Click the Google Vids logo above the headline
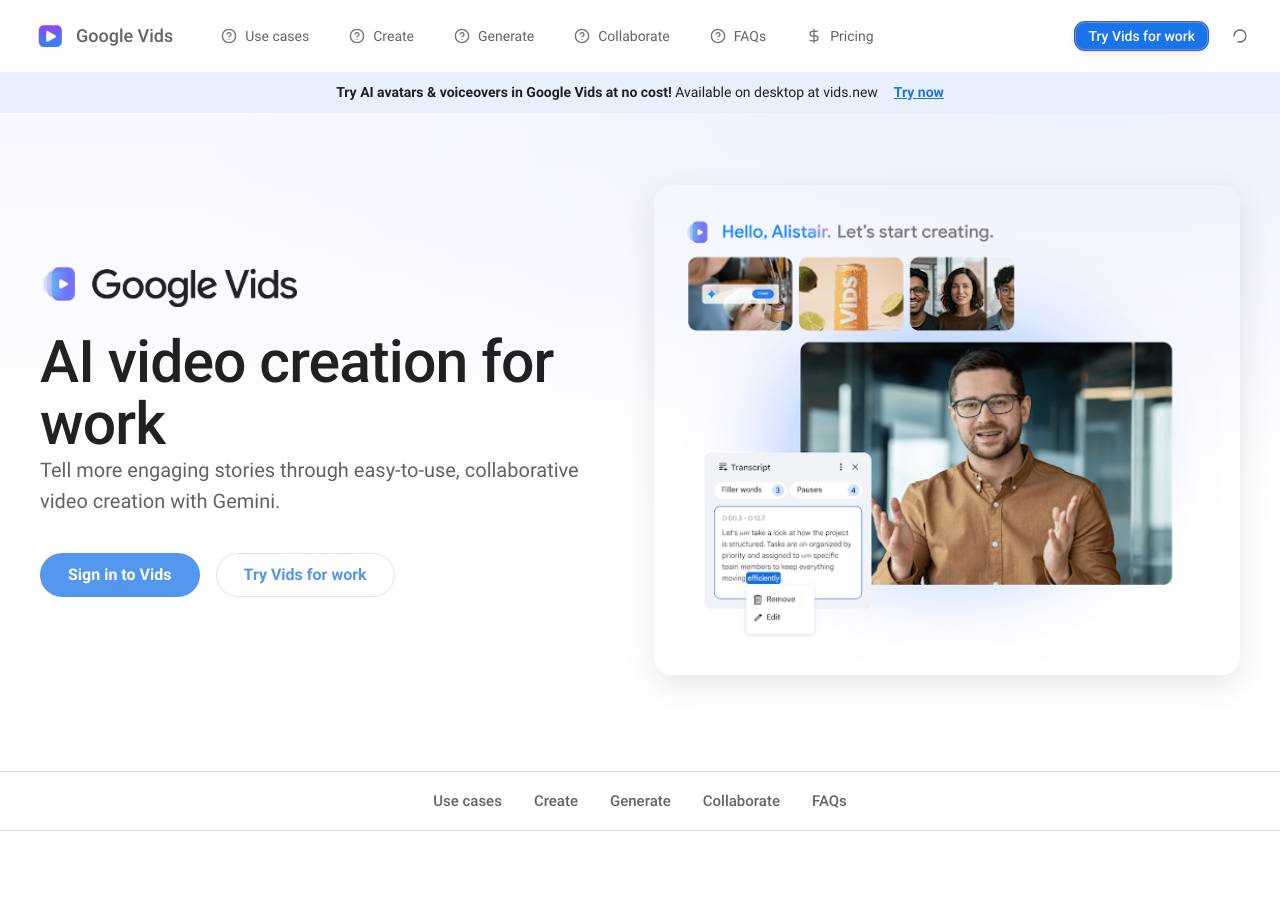The height and width of the screenshot is (900, 1280). (x=169, y=285)
